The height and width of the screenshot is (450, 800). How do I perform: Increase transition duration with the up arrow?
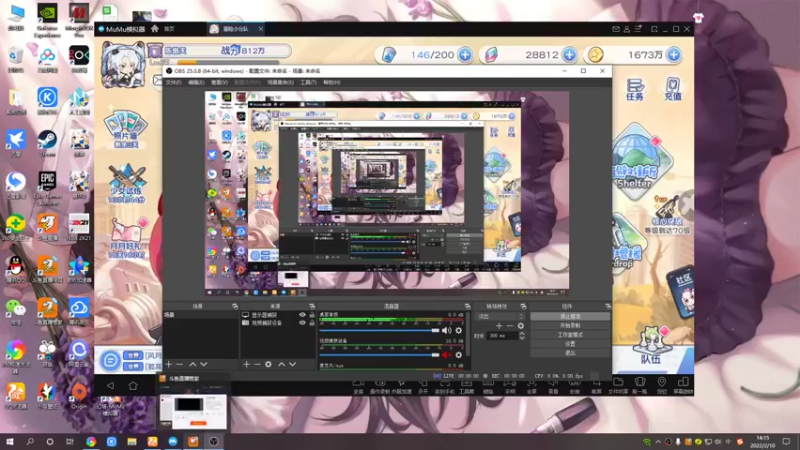point(521,334)
